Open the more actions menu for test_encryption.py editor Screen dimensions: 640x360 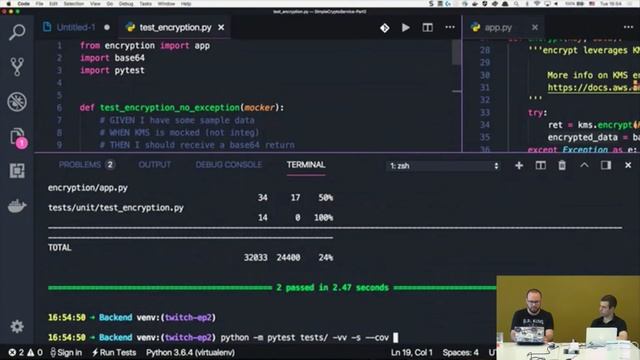[x=450, y=27]
